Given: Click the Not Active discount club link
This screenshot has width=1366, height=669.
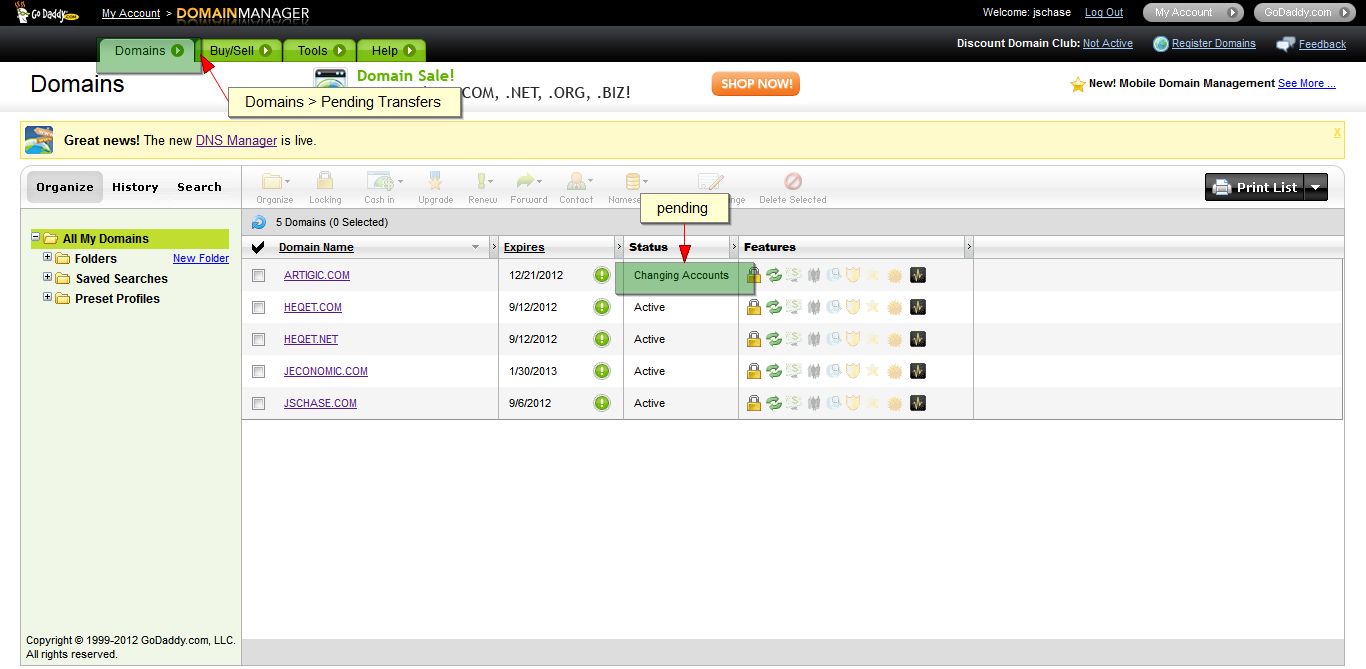Looking at the screenshot, I should [x=1108, y=44].
